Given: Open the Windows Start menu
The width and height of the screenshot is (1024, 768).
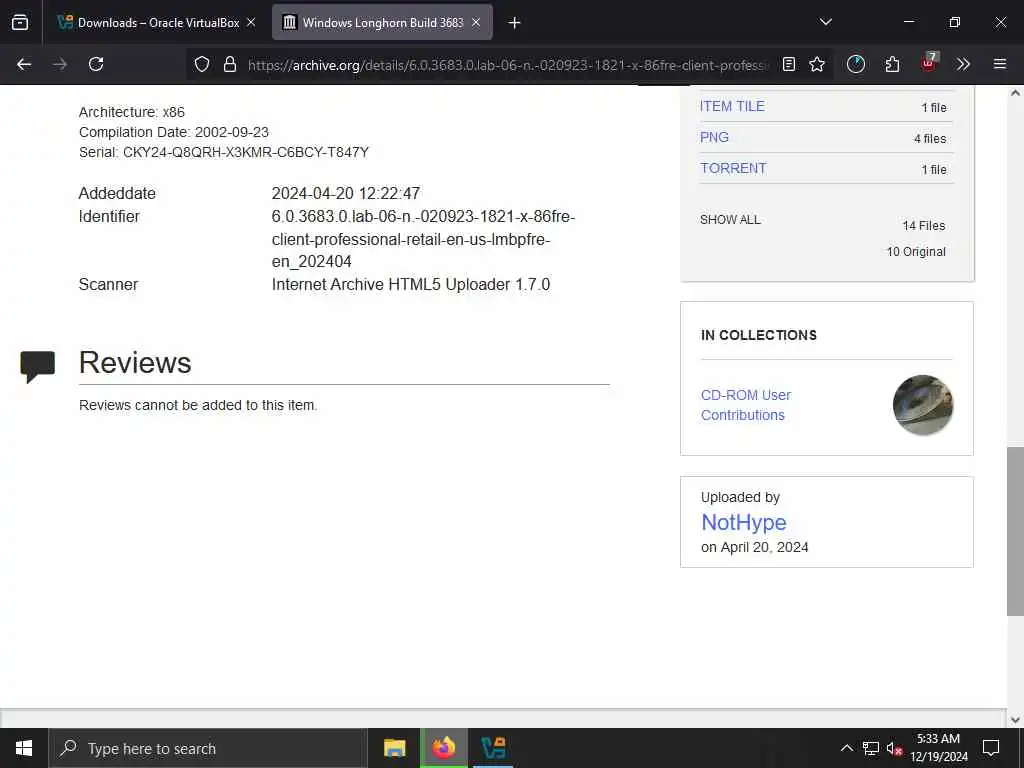Looking at the screenshot, I should pos(24,748).
